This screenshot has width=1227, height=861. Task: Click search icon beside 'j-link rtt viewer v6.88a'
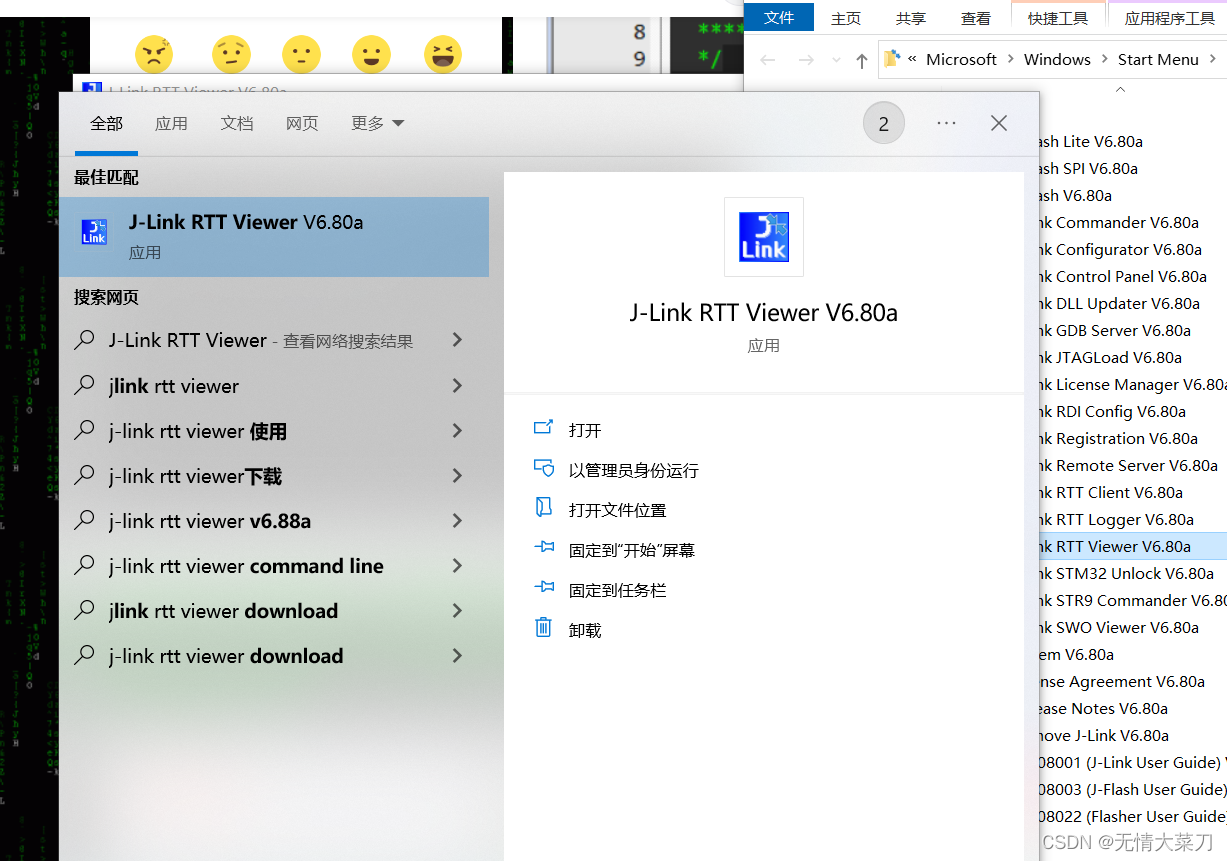[x=85, y=520]
